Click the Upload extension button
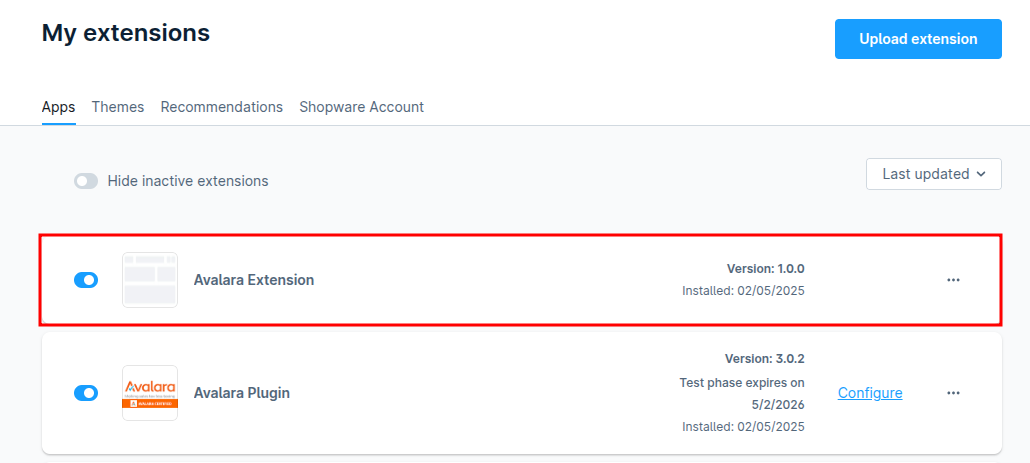The width and height of the screenshot is (1030, 463). 918,39
